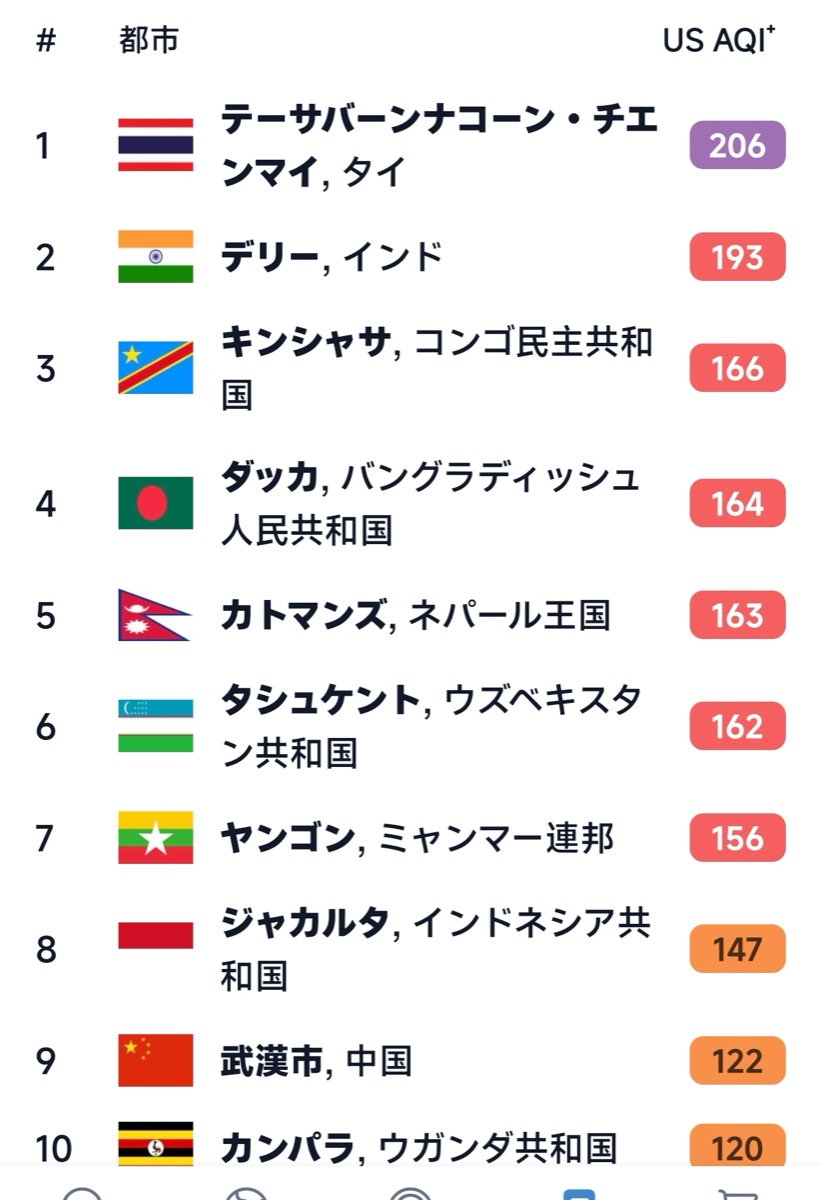Screen dimensions: 821x1200
Task: Click the India flag beside デリー
Action: [155, 257]
